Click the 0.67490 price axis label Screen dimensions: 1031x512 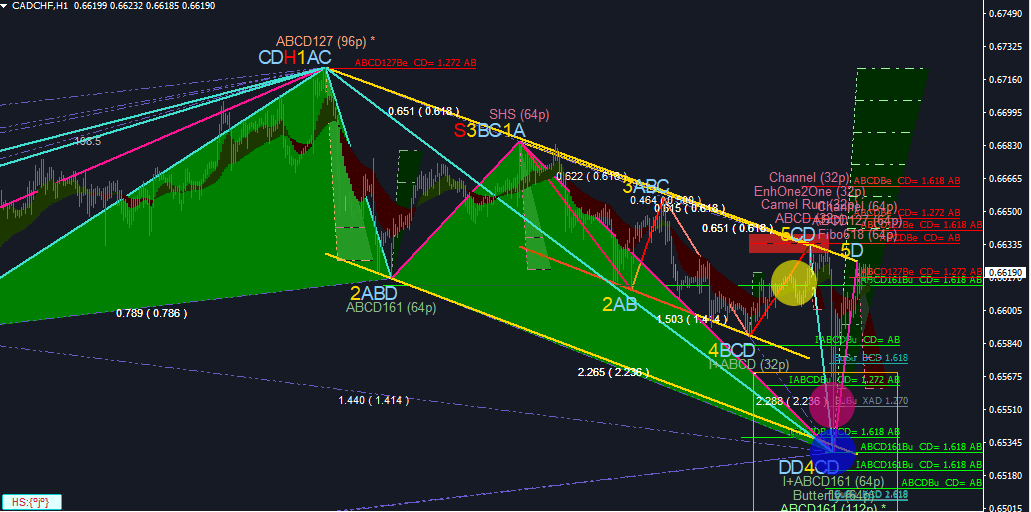coord(1006,14)
